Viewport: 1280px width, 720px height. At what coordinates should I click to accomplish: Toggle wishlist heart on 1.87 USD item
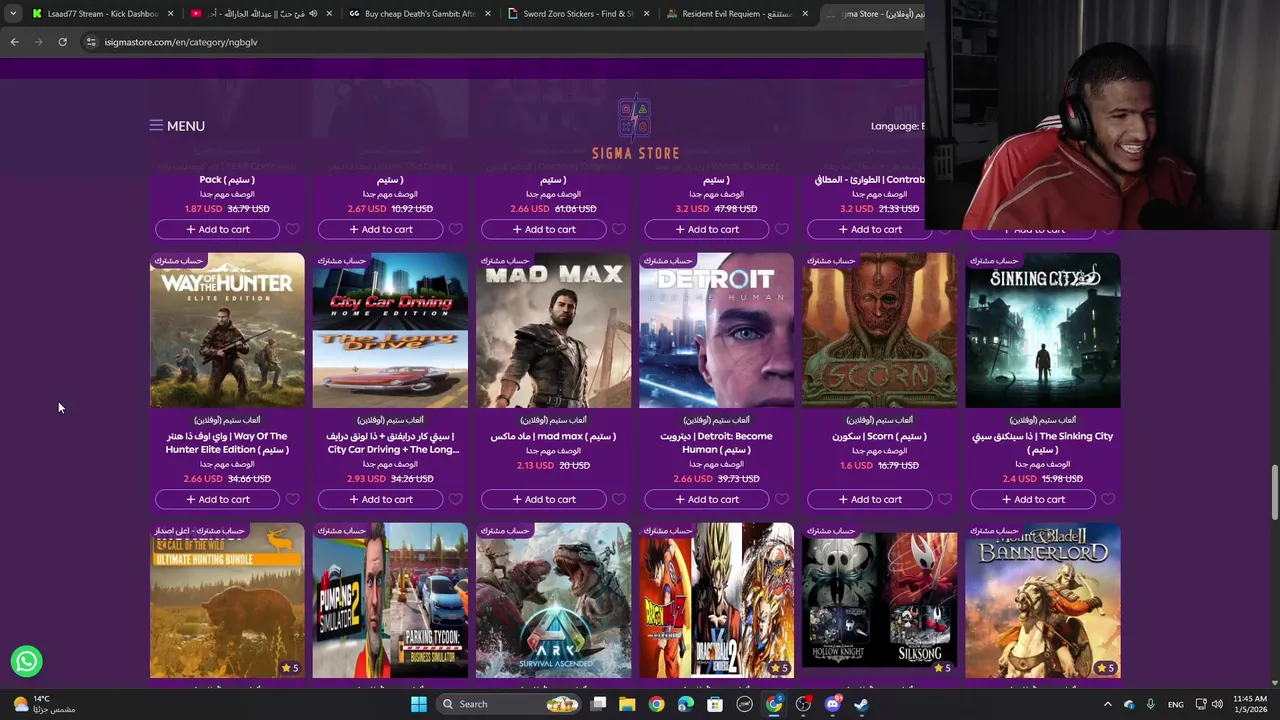click(292, 229)
